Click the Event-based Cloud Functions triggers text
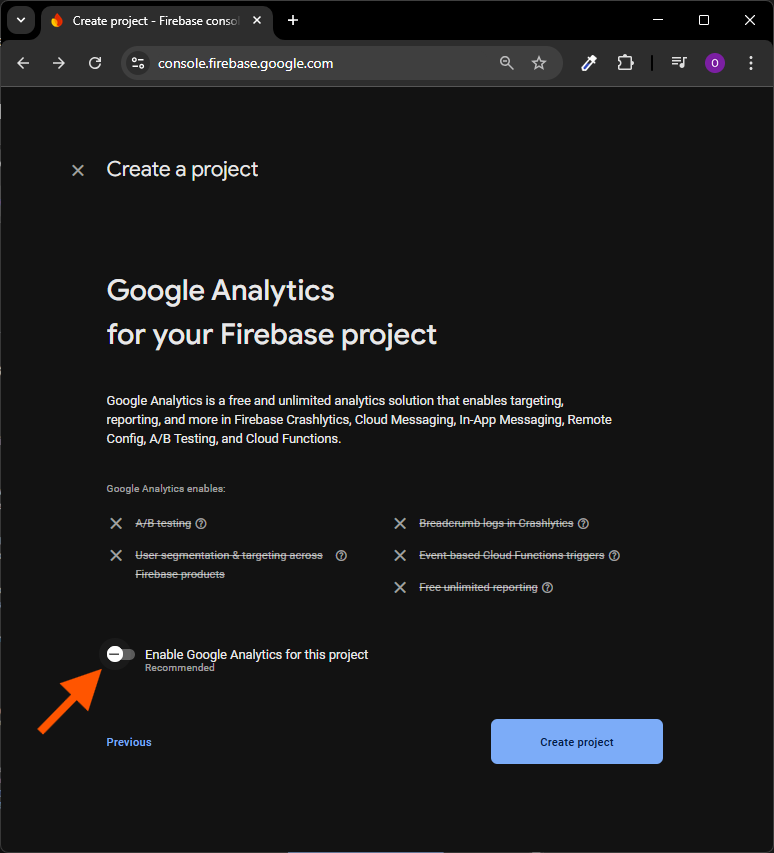This screenshot has width=774, height=853. point(512,555)
